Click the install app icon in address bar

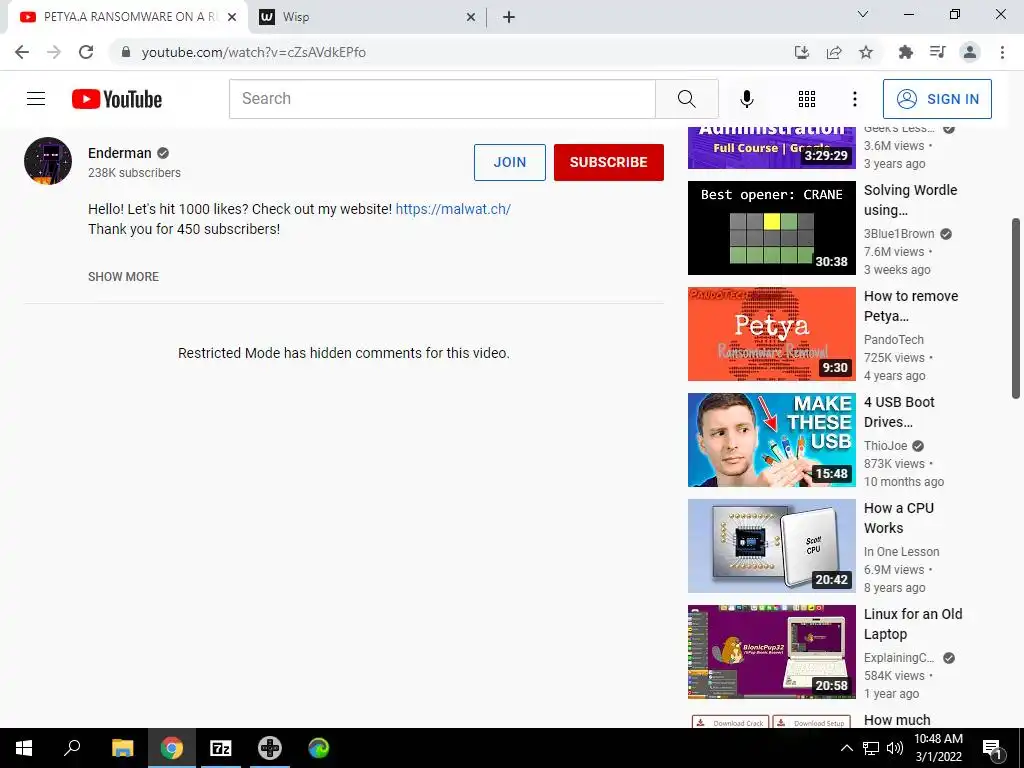point(801,52)
